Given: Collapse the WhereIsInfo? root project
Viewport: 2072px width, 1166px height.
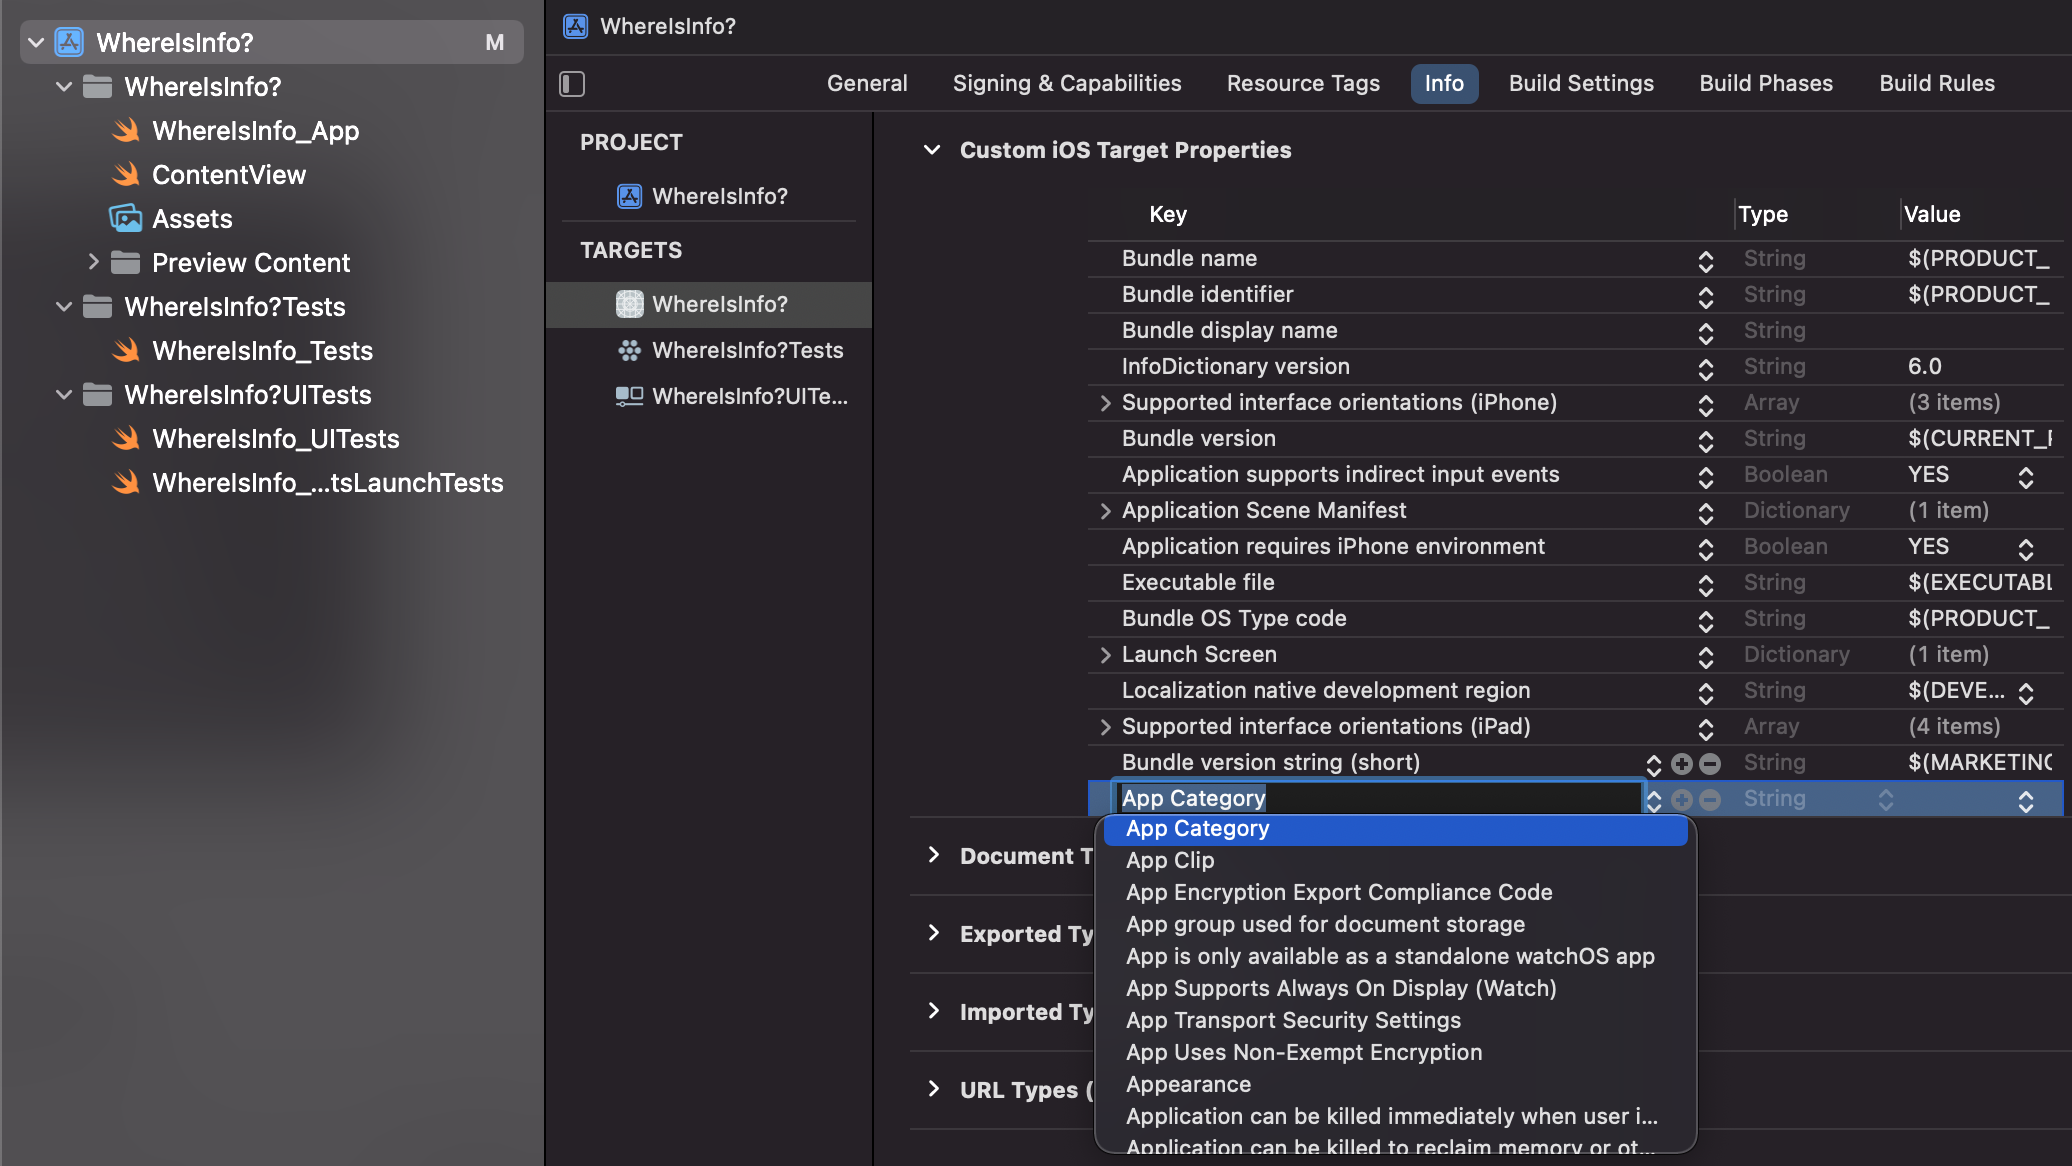Looking at the screenshot, I should (x=36, y=42).
